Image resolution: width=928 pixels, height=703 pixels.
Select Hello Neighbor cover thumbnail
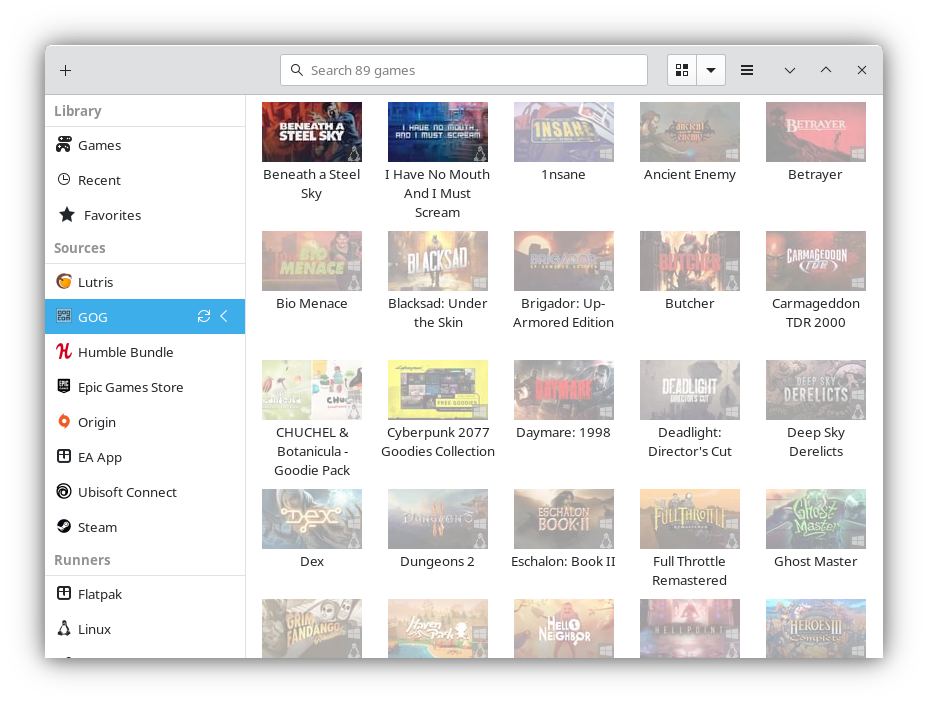[x=564, y=628]
